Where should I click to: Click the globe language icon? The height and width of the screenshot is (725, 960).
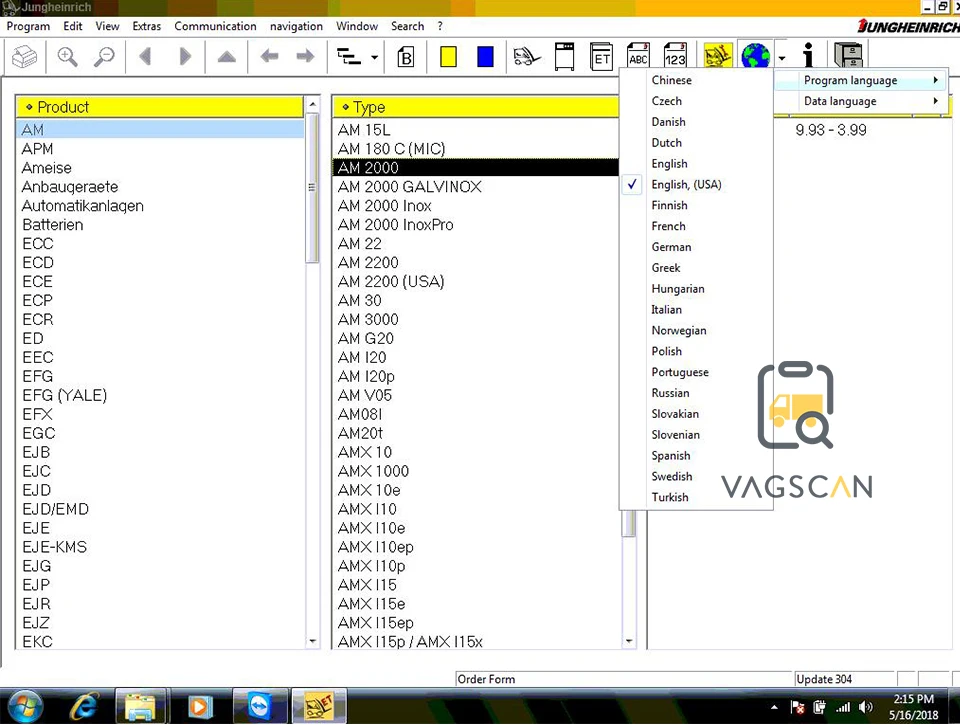click(756, 56)
